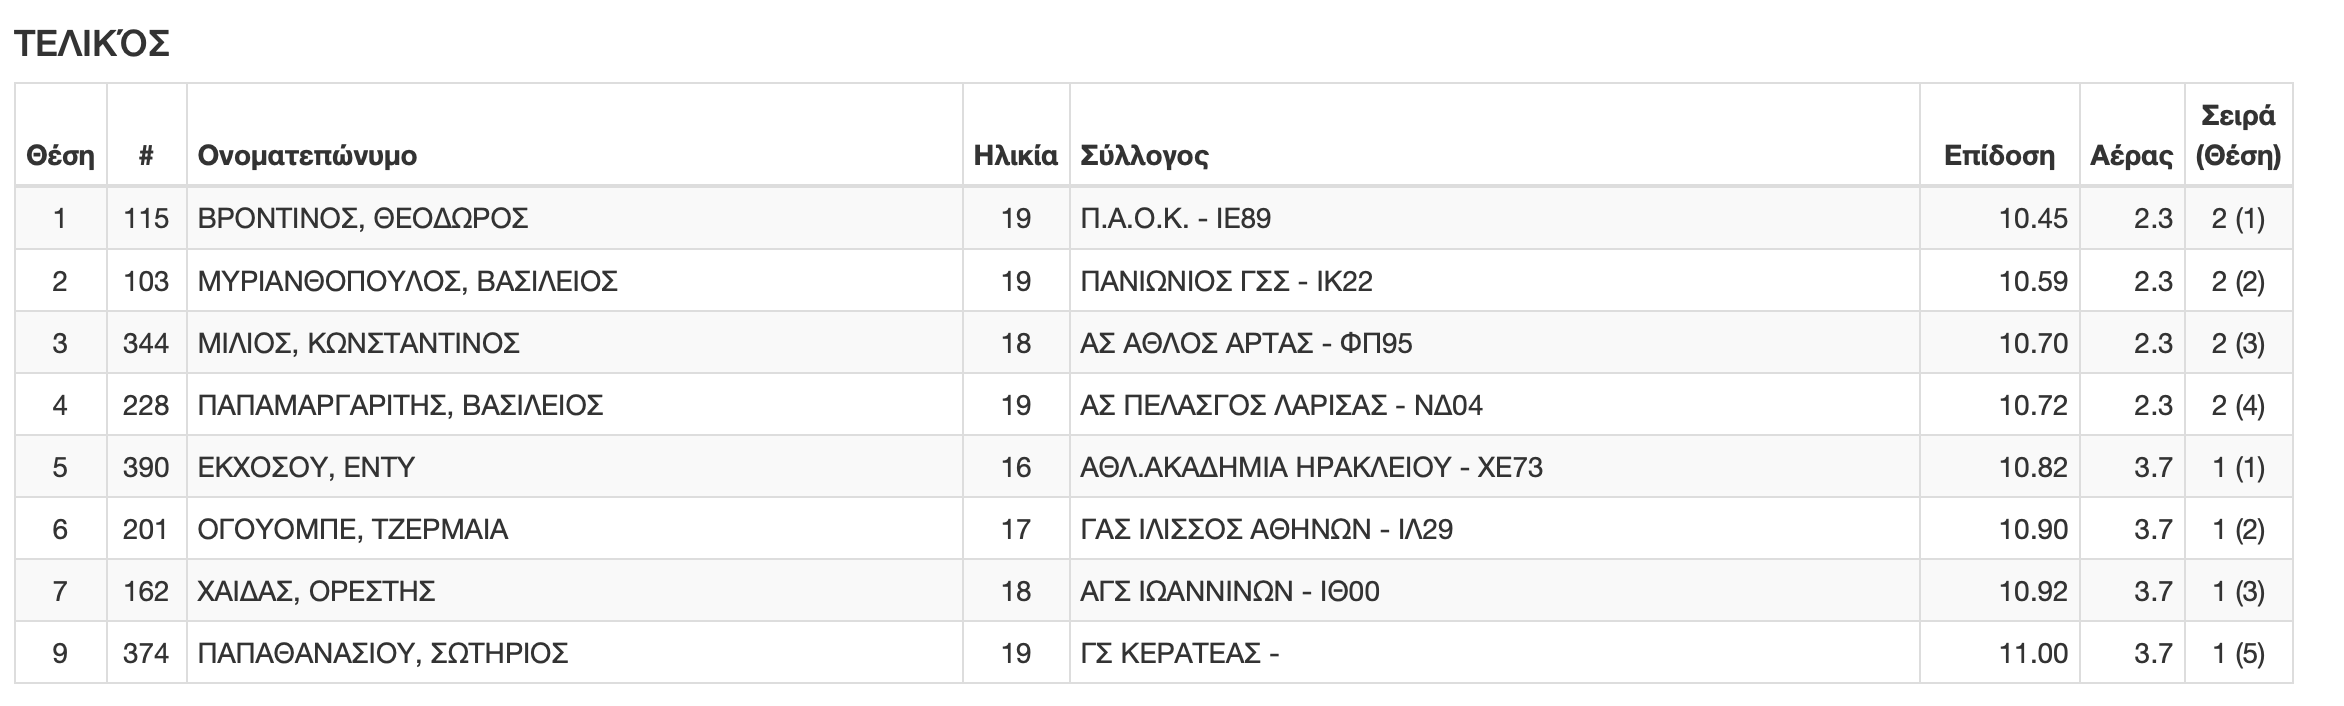Click the Σειρά (Θέση) column header
This screenshot has width=2344, height=706.
(x=2238, y=135)
